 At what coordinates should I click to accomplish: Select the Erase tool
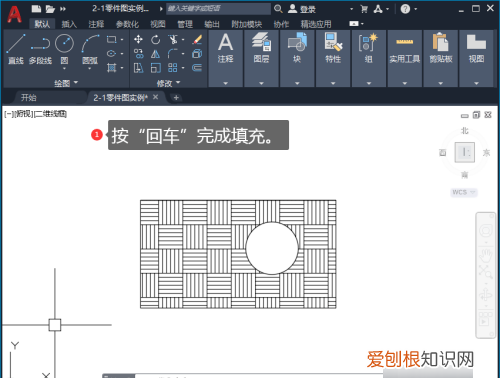[x=197, y=40]
